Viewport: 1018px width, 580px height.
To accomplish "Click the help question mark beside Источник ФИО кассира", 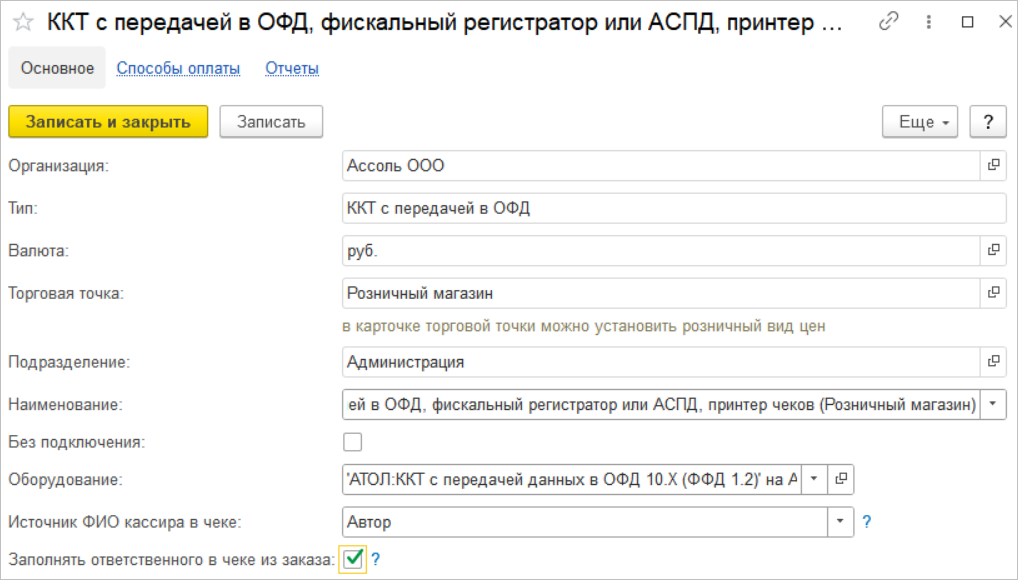I will click(867, 521).
